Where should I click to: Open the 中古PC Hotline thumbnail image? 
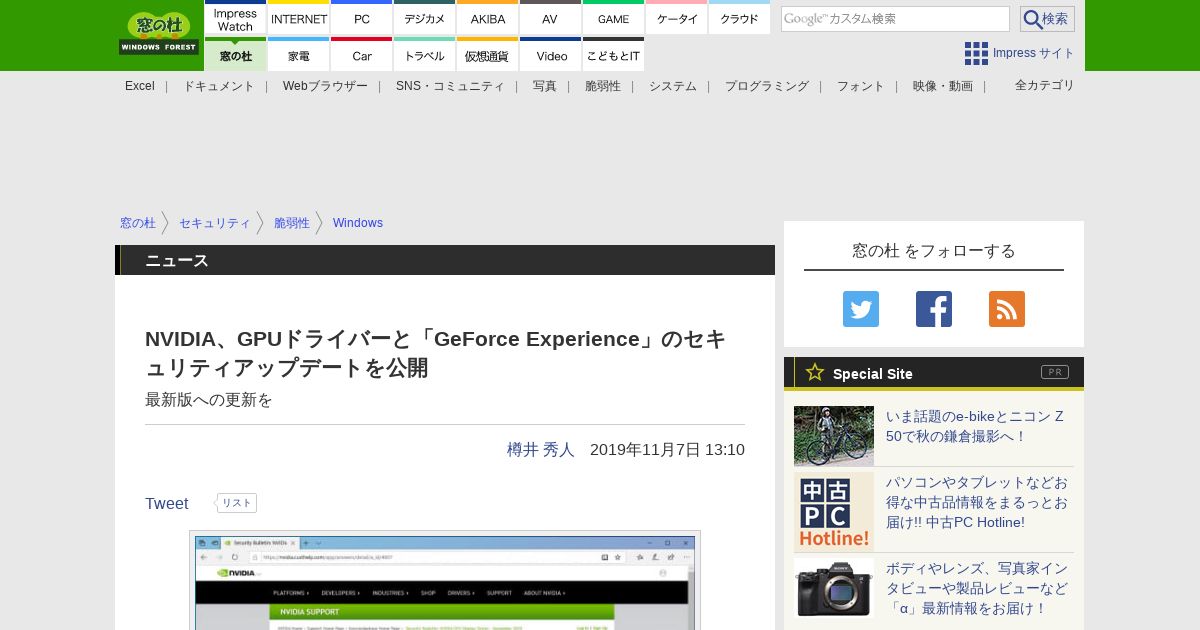pyautogui.click(x=833, y=512)
